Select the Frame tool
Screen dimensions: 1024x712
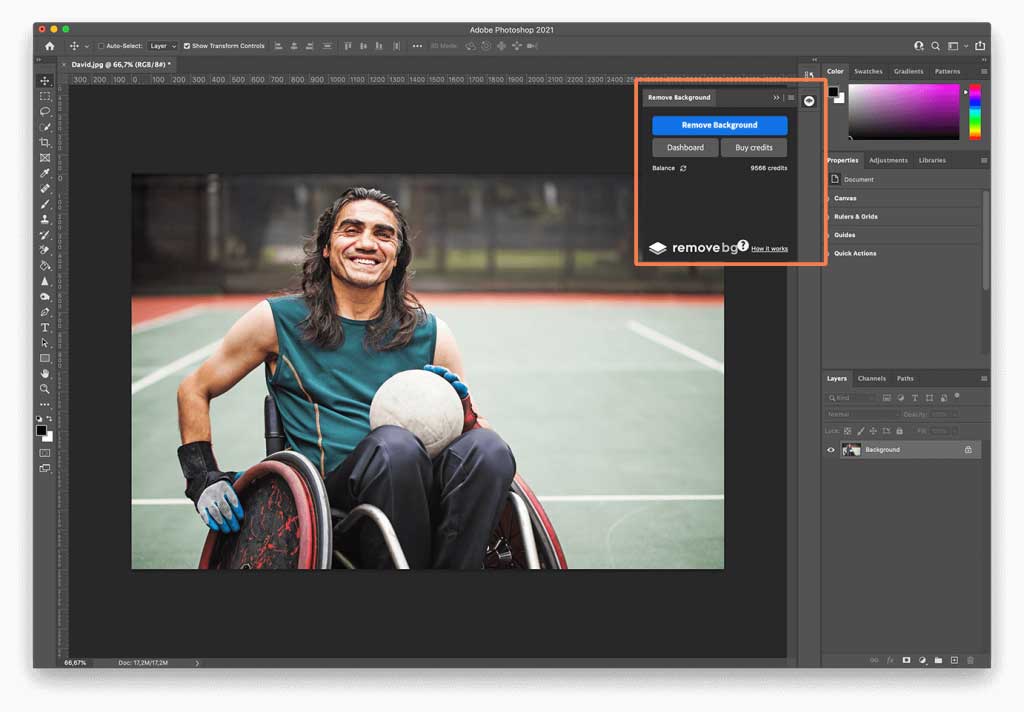click(45, 157)
